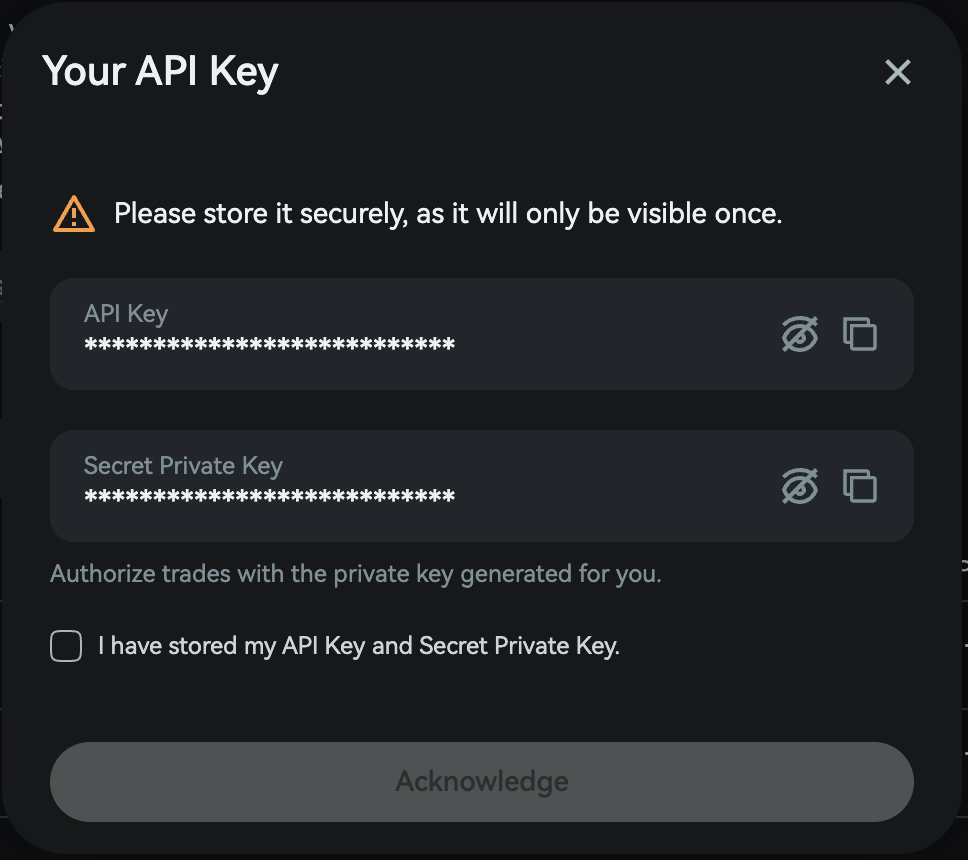The height and width of the screenshot is (860, 968).
Task: Close the Your API Key dialog
Action: pos(897,72)
